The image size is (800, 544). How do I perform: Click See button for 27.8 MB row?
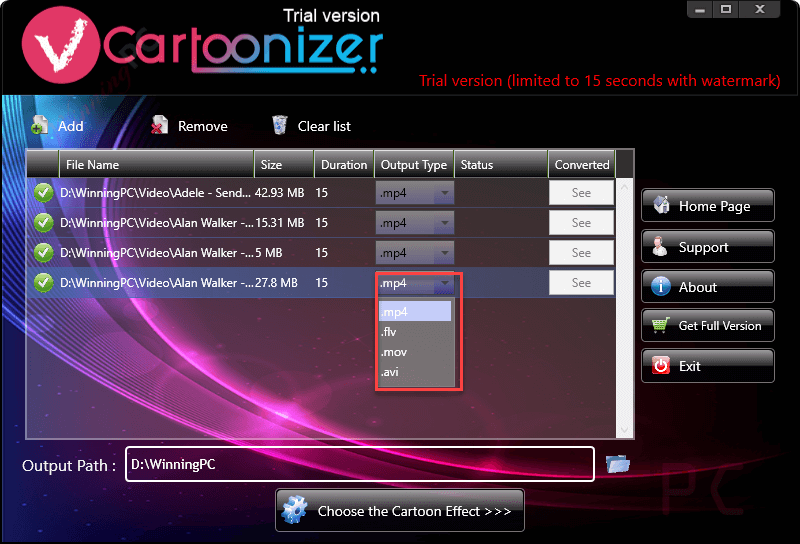tap(581, 283)
